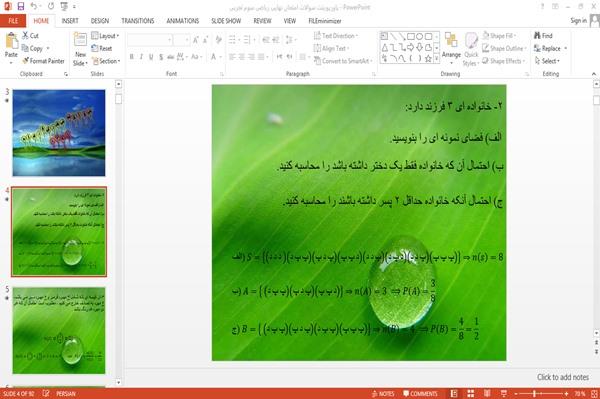Open the Layout dropdown
The image size is (600, 399).
click(x=105, y=36)
